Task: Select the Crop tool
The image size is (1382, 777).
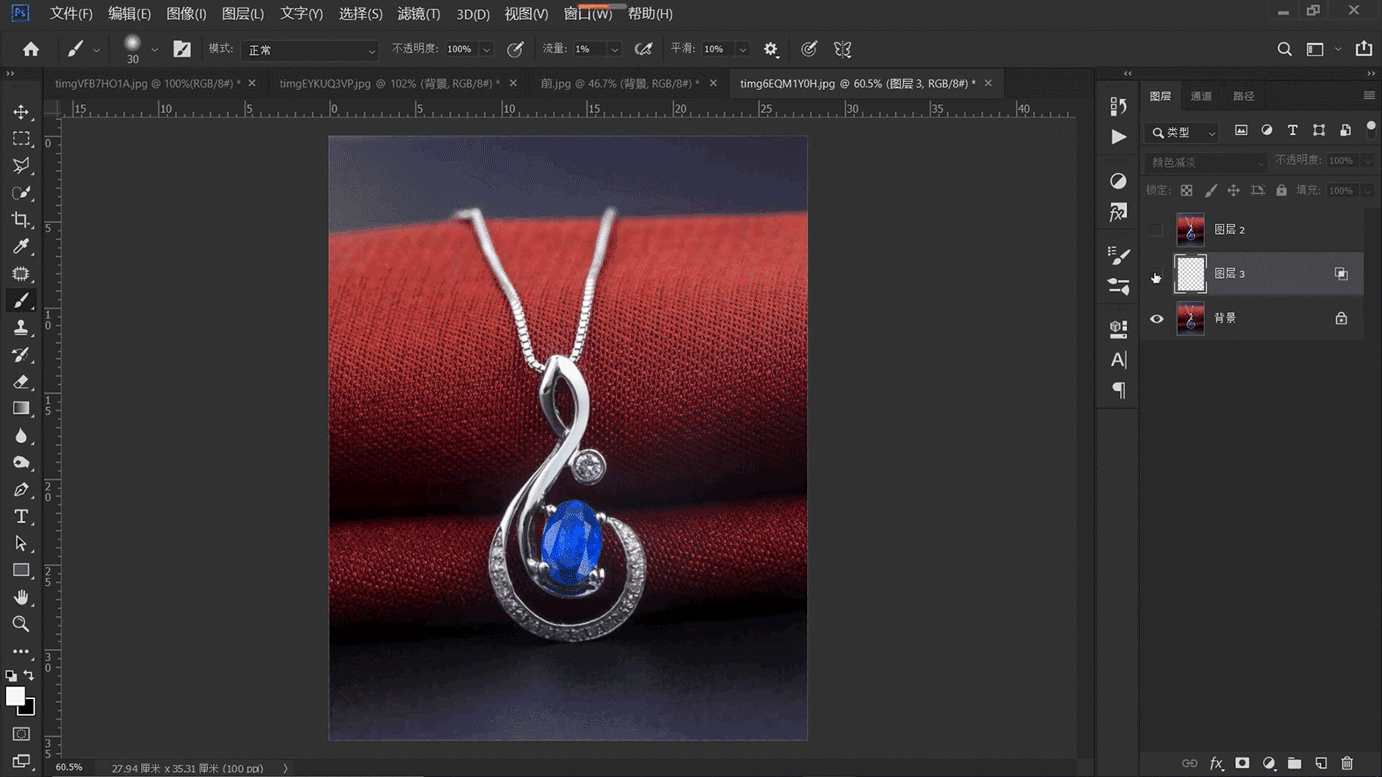Action: pos(21,220)
